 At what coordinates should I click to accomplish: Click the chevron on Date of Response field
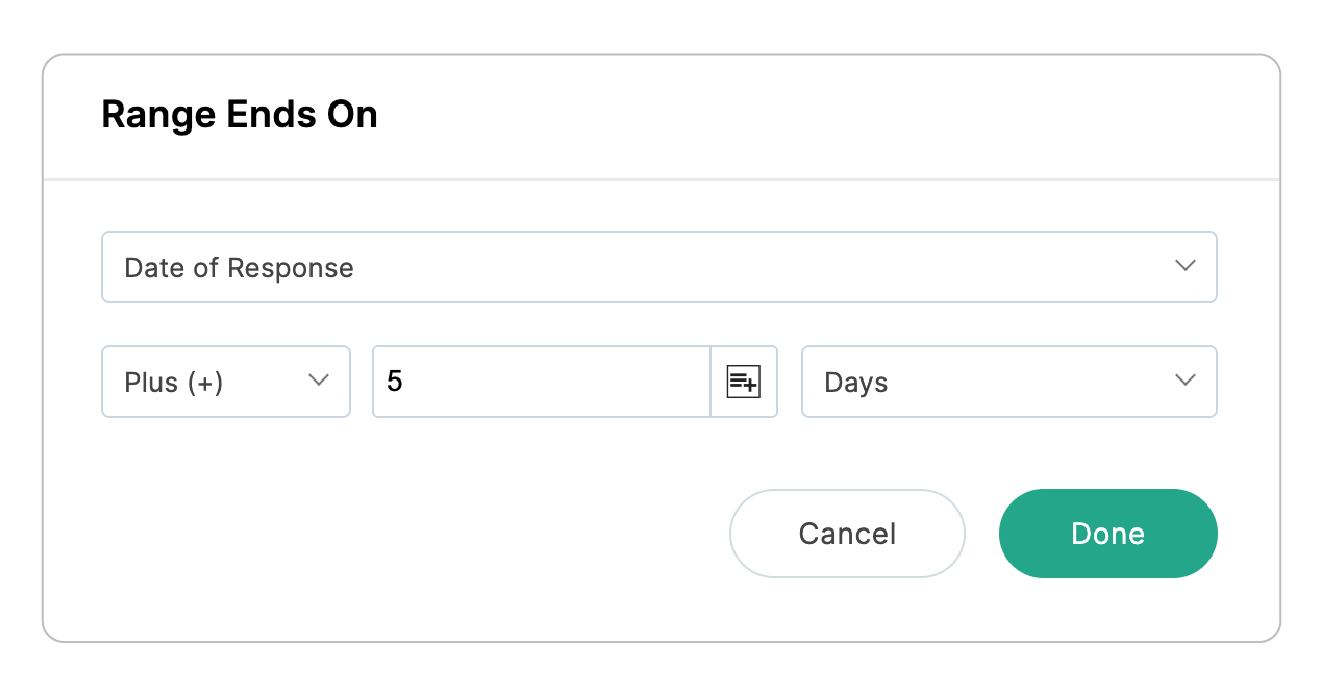pyautogui.click(x=1185, y=267)
